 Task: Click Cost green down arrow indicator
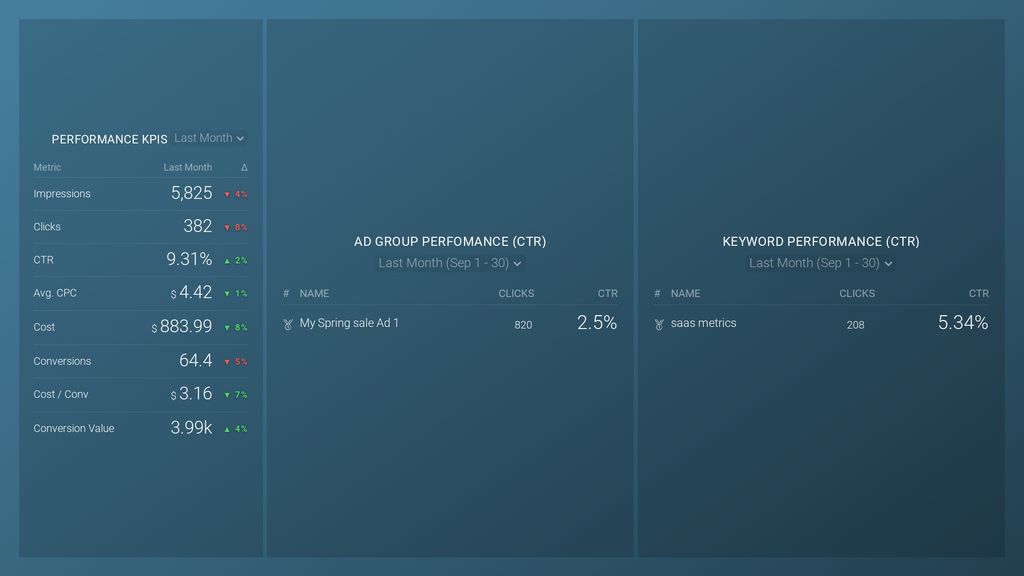pos(227,327)
